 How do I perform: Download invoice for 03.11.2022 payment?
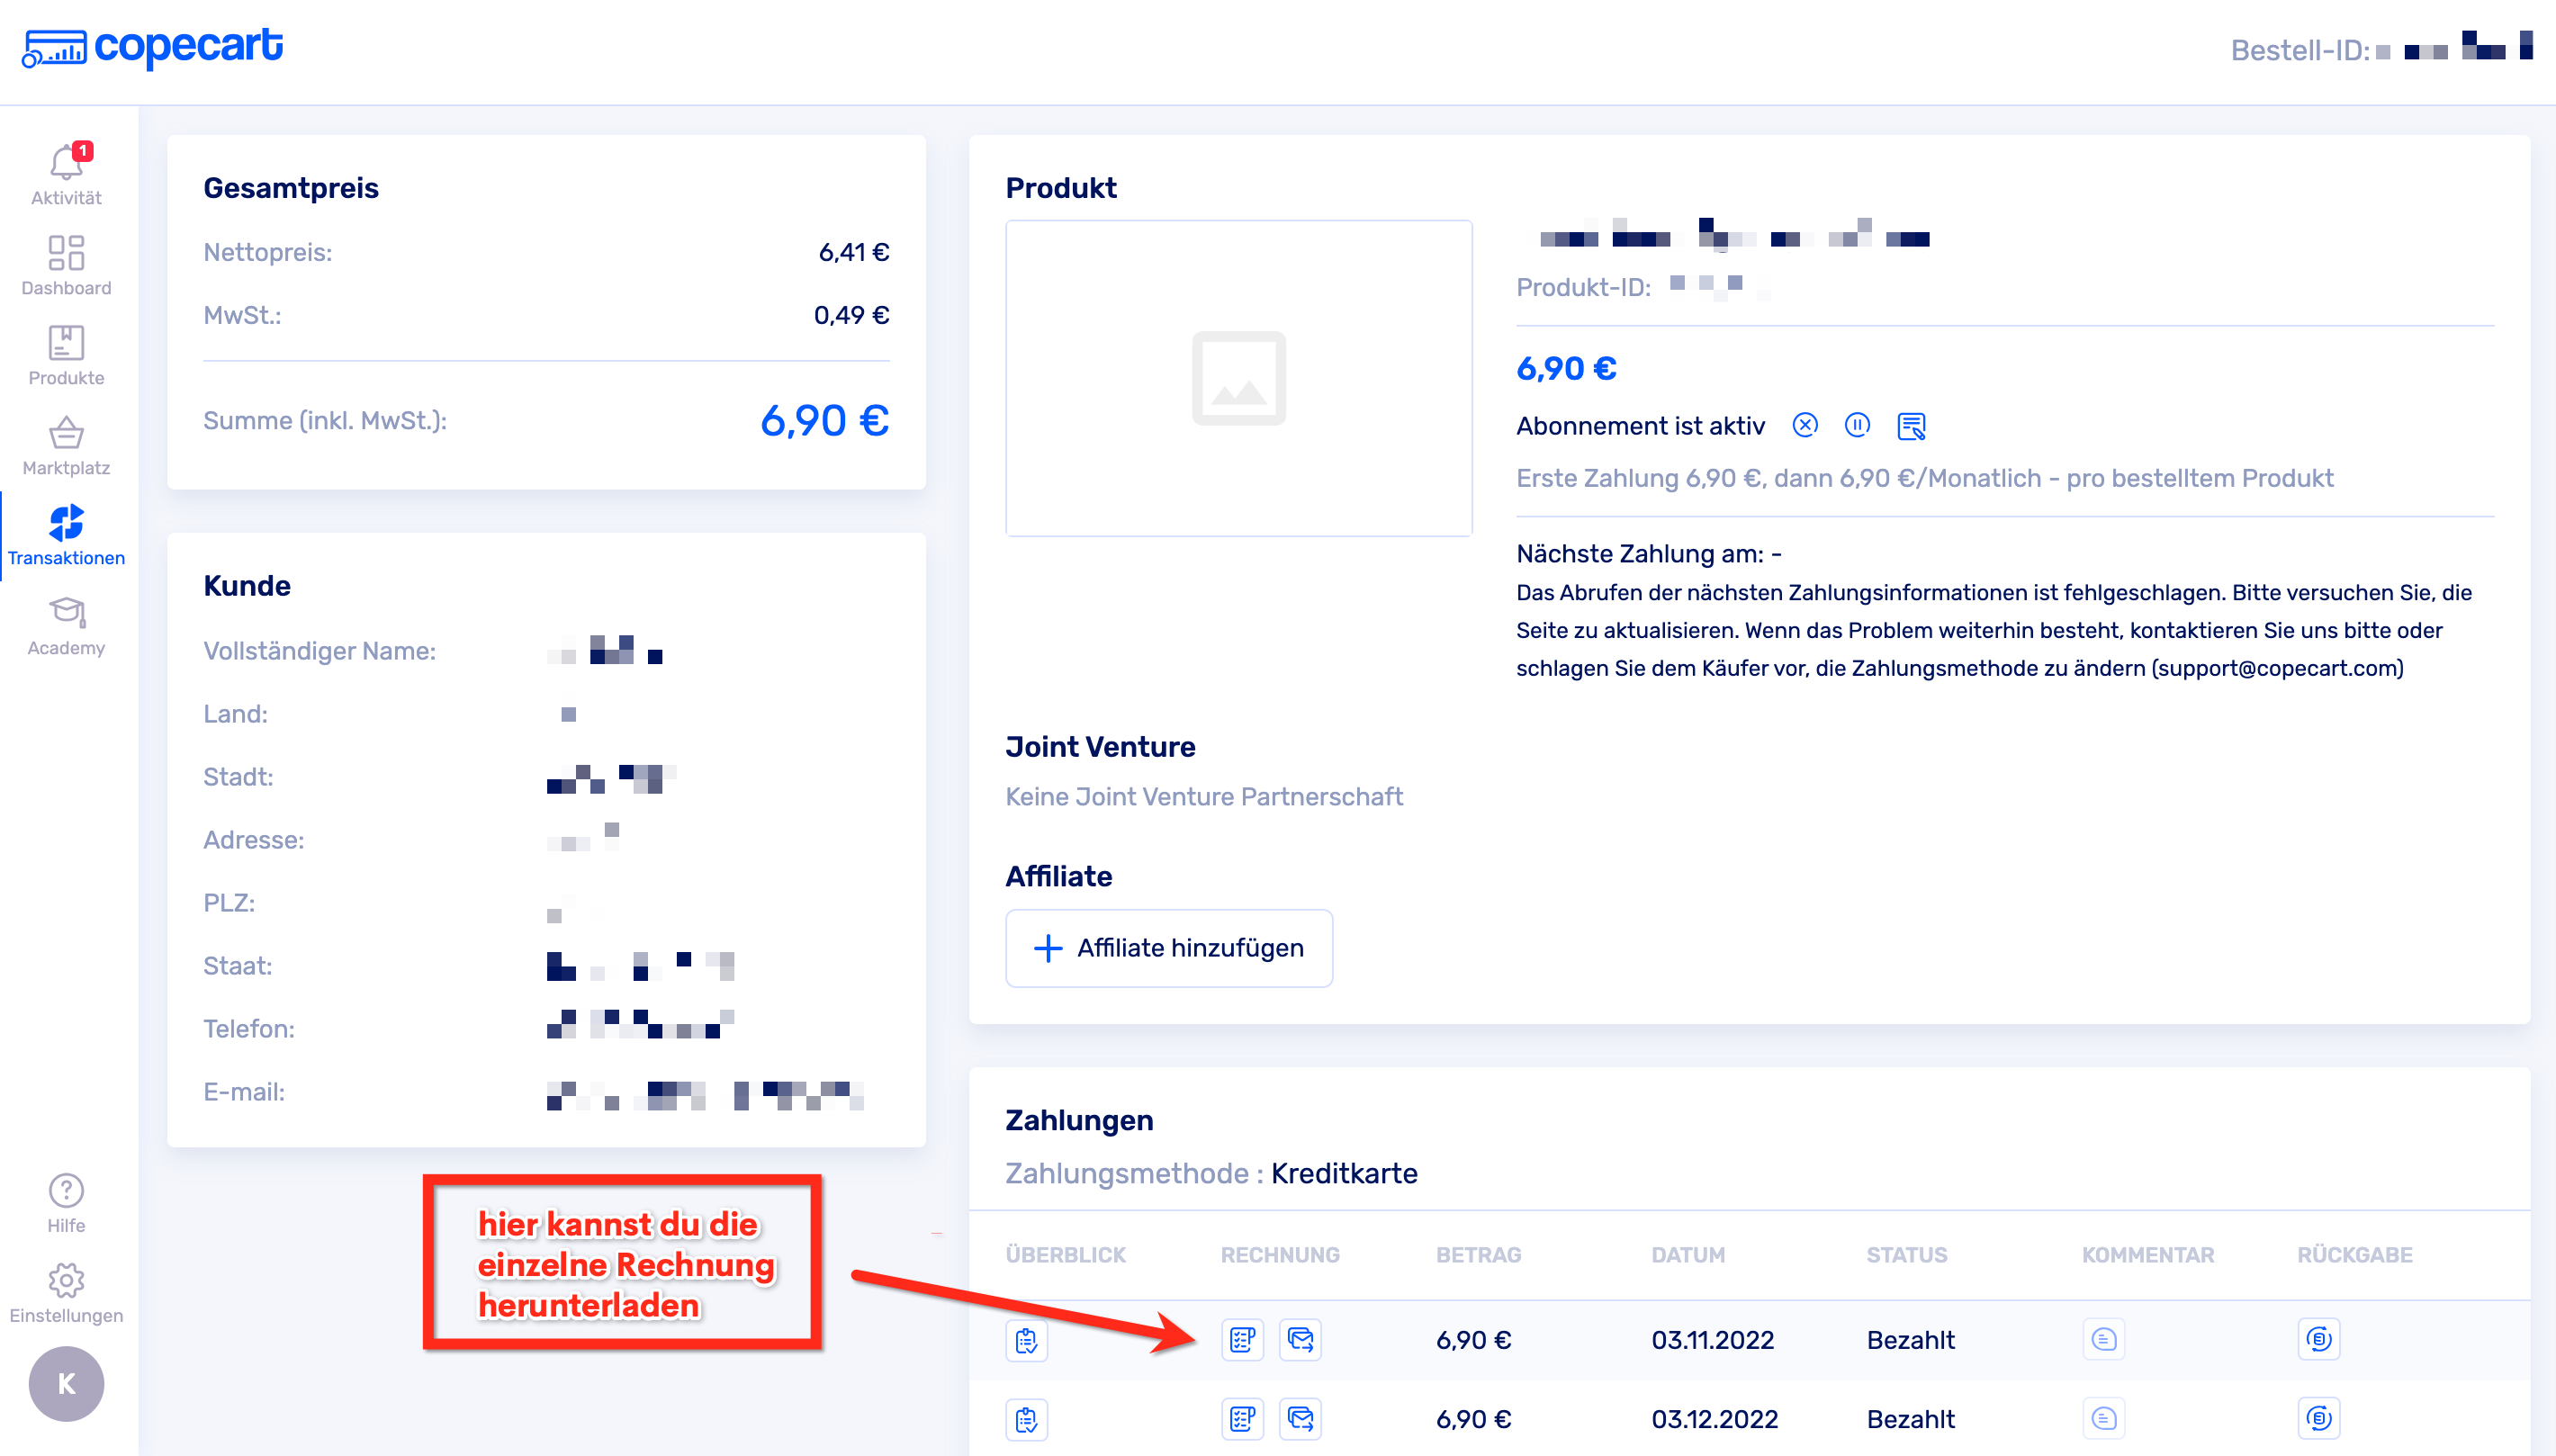coord(1242,1340)
